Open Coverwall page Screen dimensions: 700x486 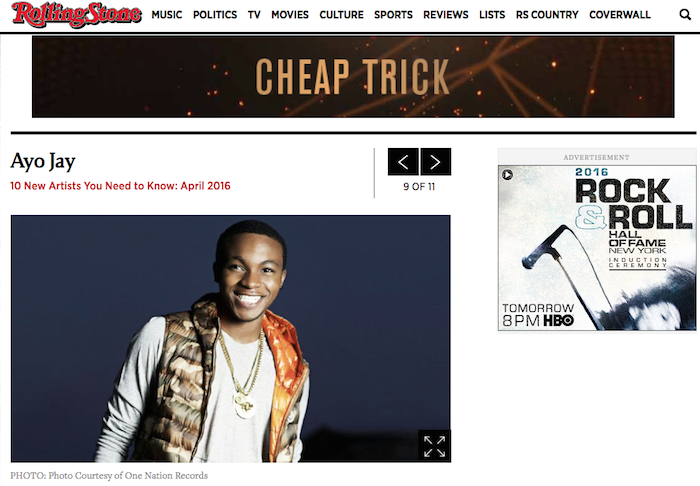pyautogui.click(x=620, y=15)
